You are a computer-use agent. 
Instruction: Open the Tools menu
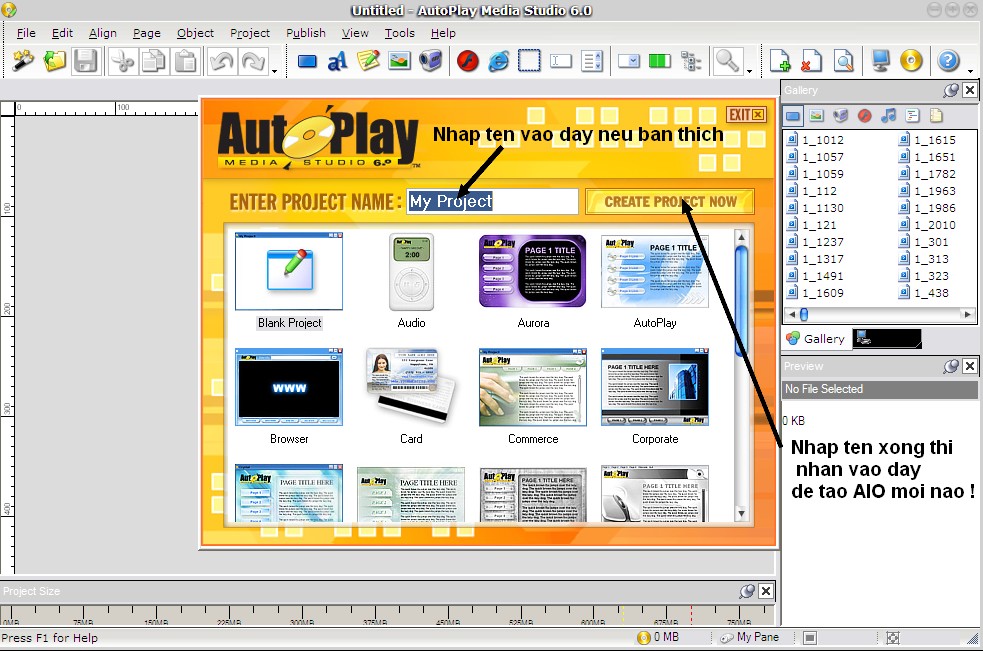point(399,33)
